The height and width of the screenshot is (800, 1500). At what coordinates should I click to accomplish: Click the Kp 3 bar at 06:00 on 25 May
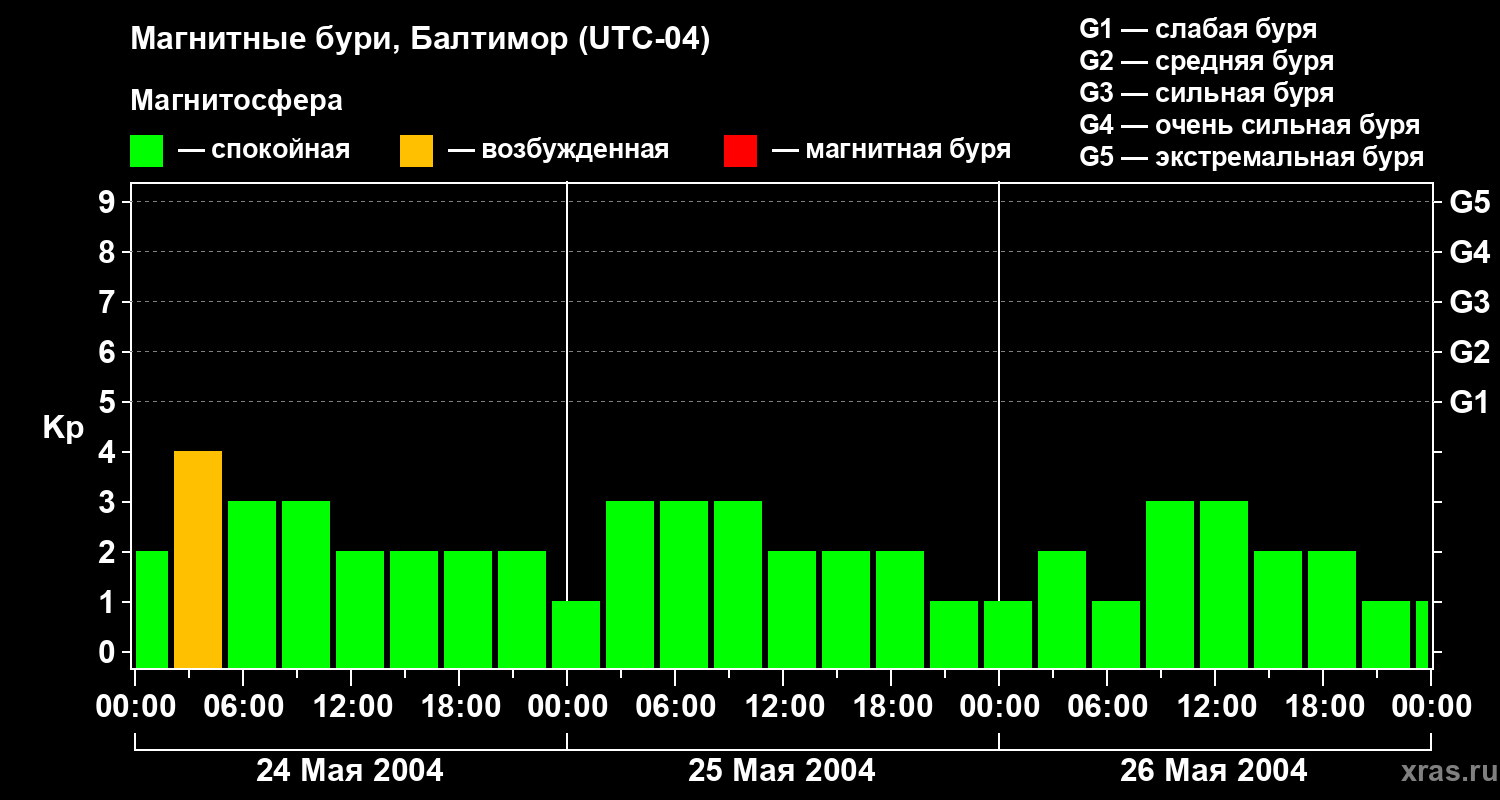(684, 585)
